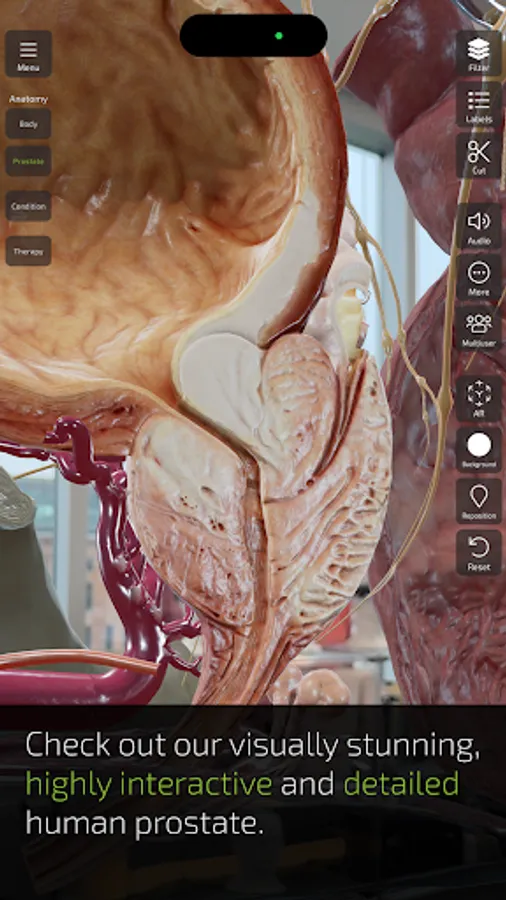
Task: Open the More options button
Action: 478,277
